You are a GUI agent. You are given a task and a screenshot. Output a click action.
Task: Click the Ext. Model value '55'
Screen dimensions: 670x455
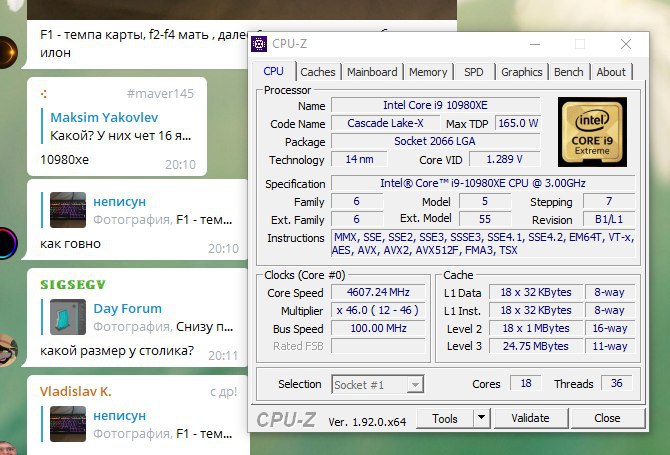[x=485, y=219]
